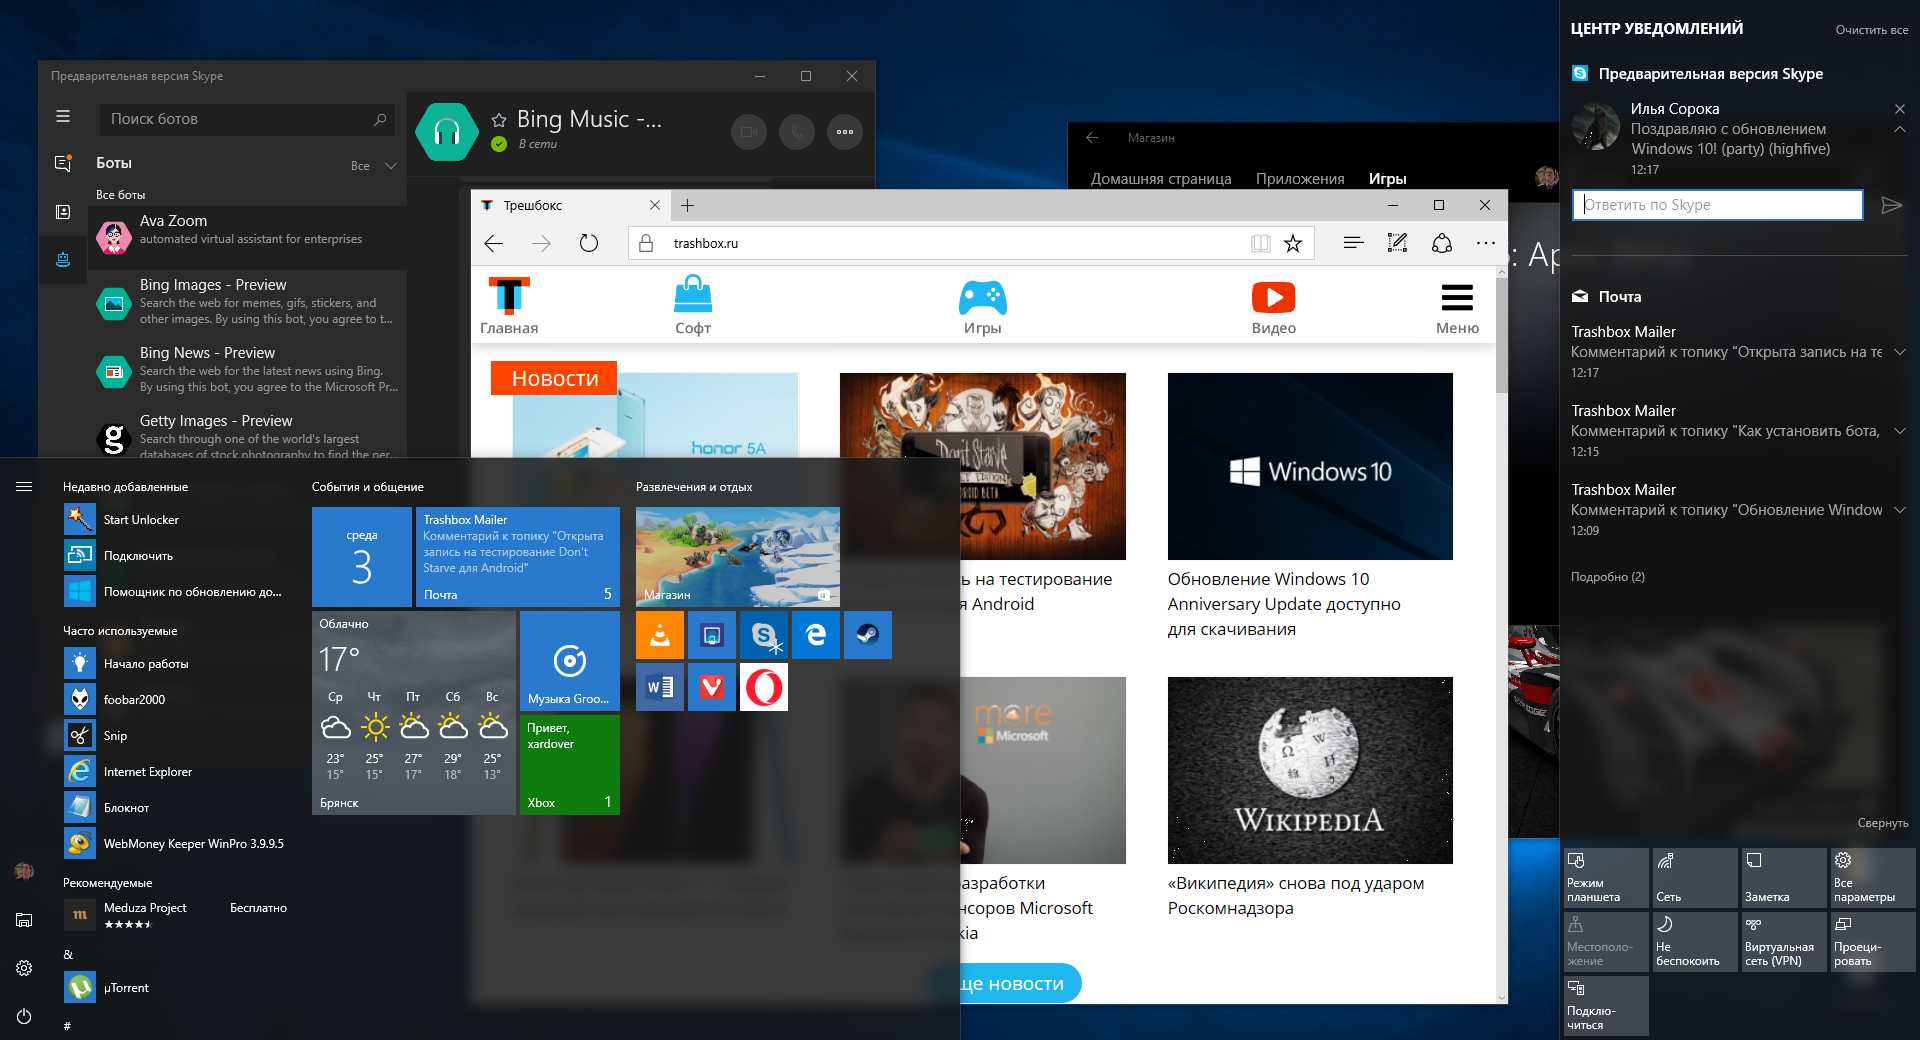1920x1040 pixels.
Task: Send the Skype reply in notification center
Action: click(x=1891, y=205)
